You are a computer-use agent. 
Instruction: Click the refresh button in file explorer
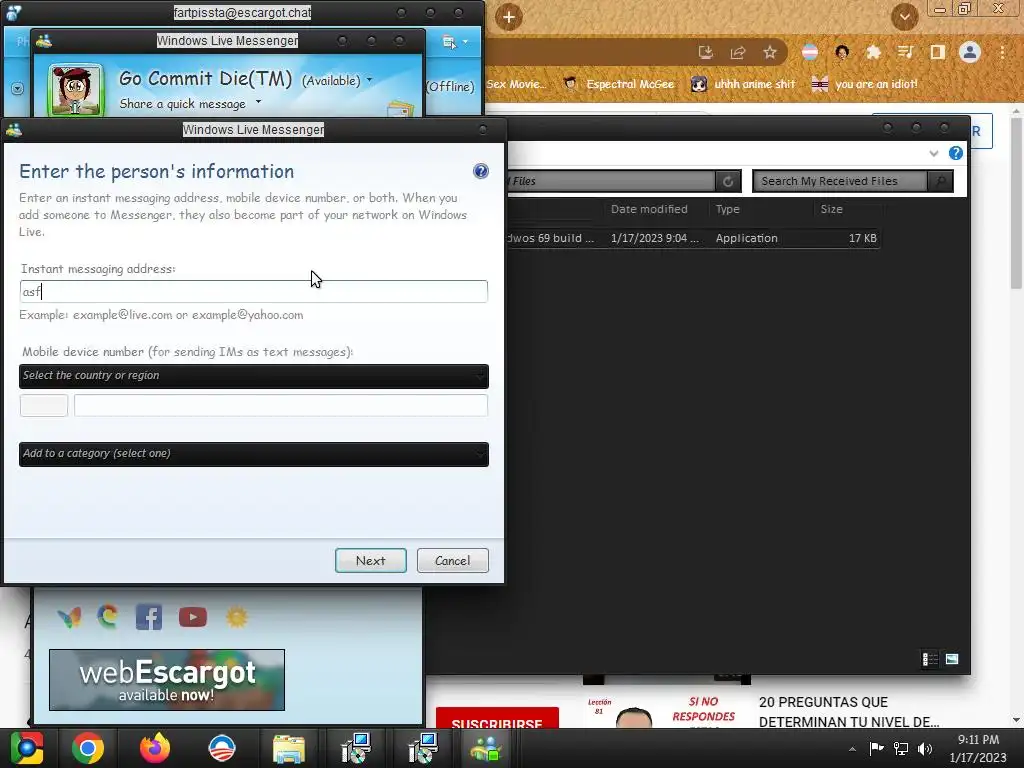[x=728, y=182]
